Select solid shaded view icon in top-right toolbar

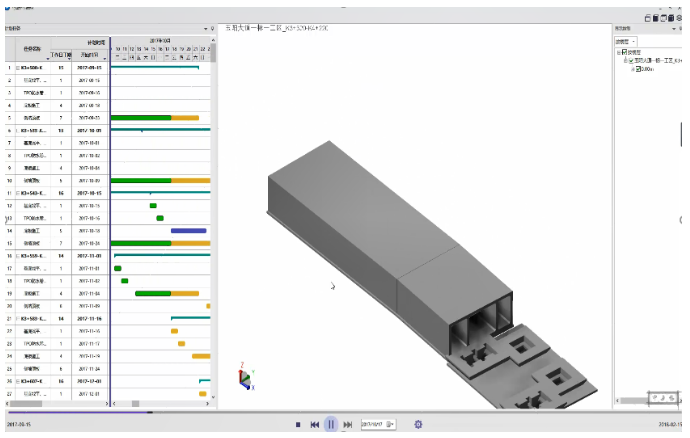click(x=656, y=18)
